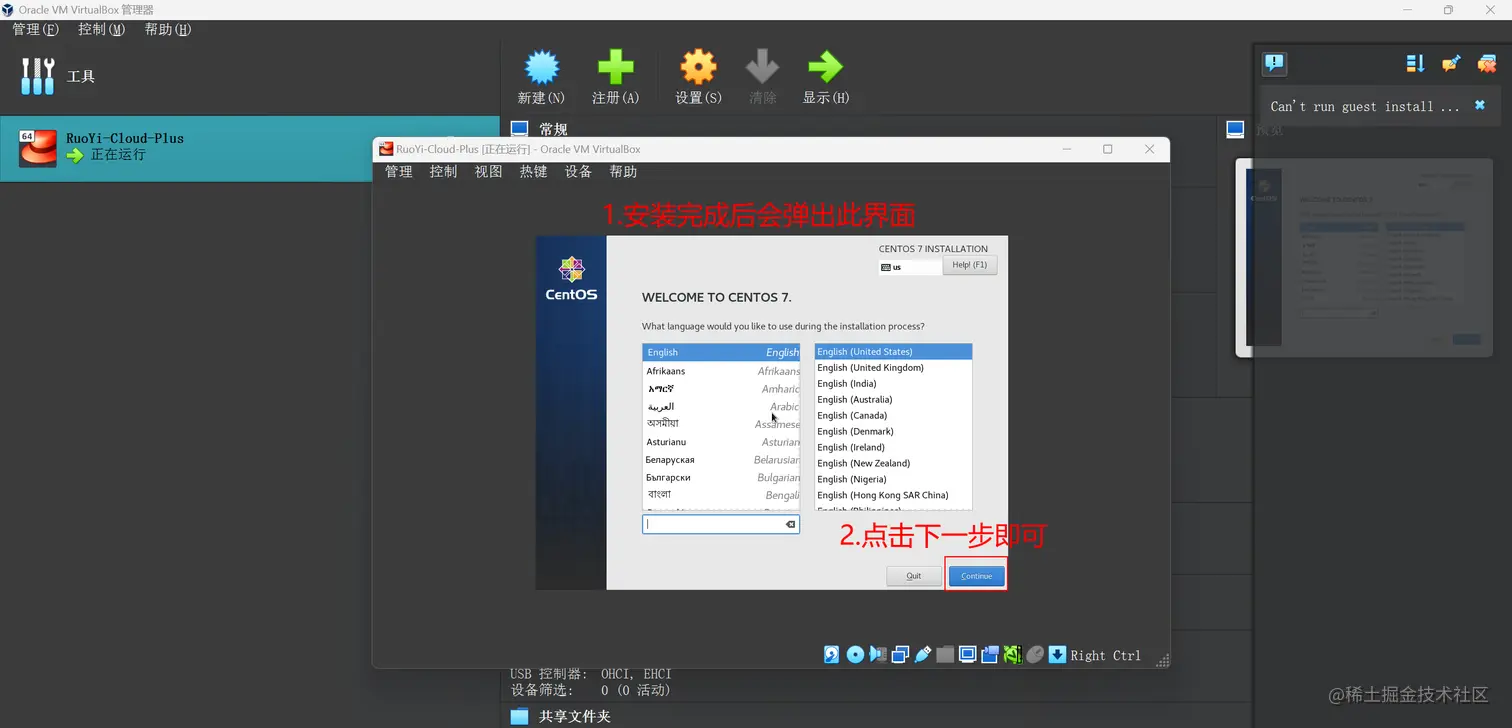Click the hard disk status bar icon
This screenshot has height=728, width=1512.
tap(832, 654)
